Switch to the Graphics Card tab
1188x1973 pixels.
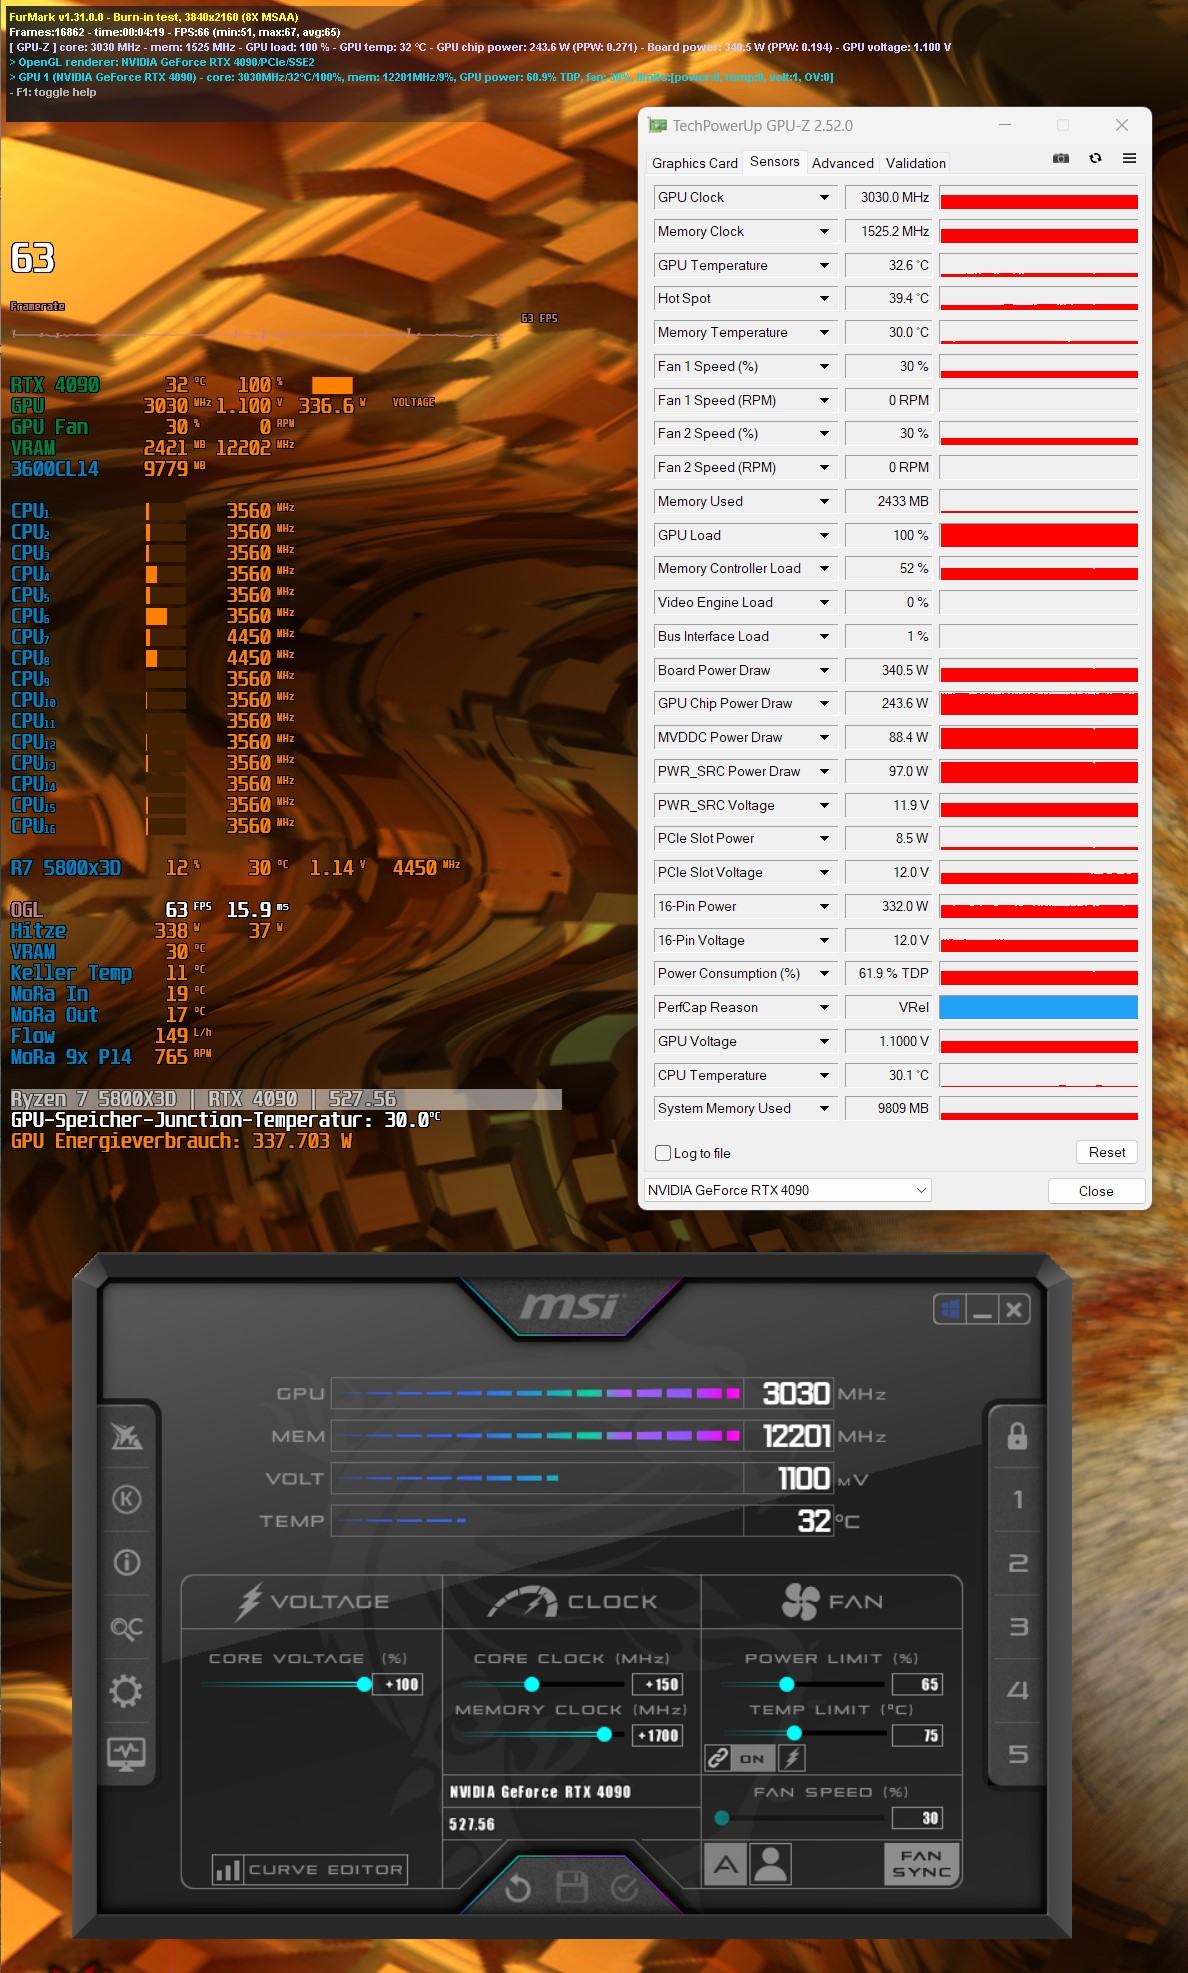click(695, 163)
